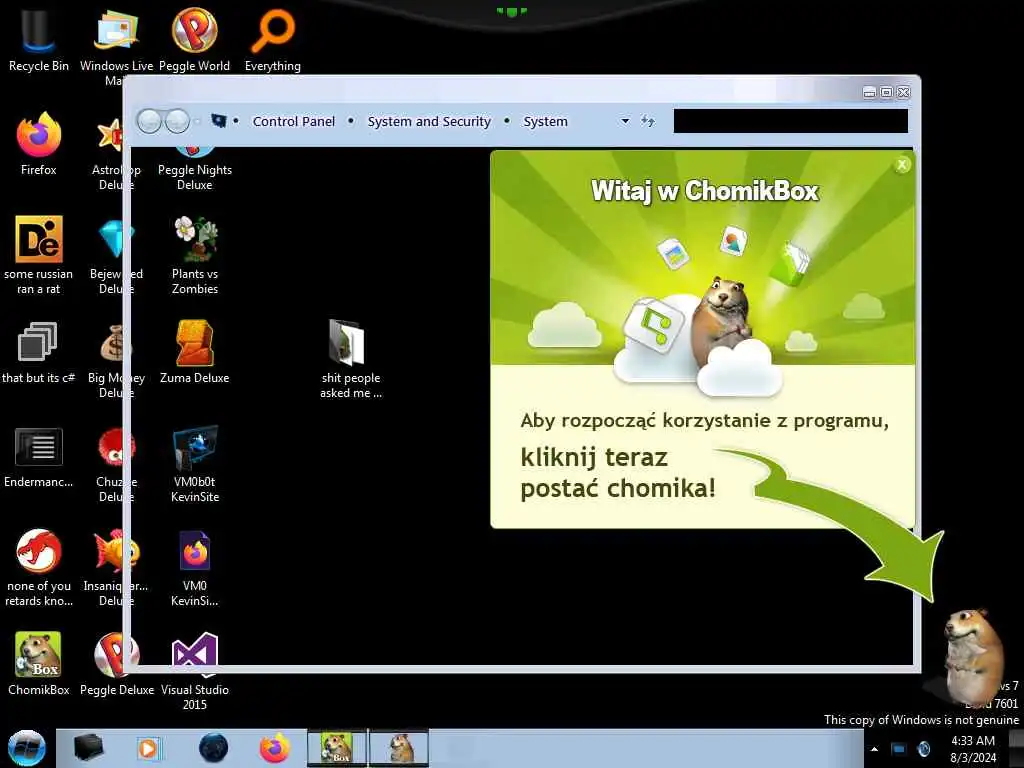Viewport: 1024px width, 768px height.
Task: Open the 'none of you' desktop icon
Action: [39, 567]
